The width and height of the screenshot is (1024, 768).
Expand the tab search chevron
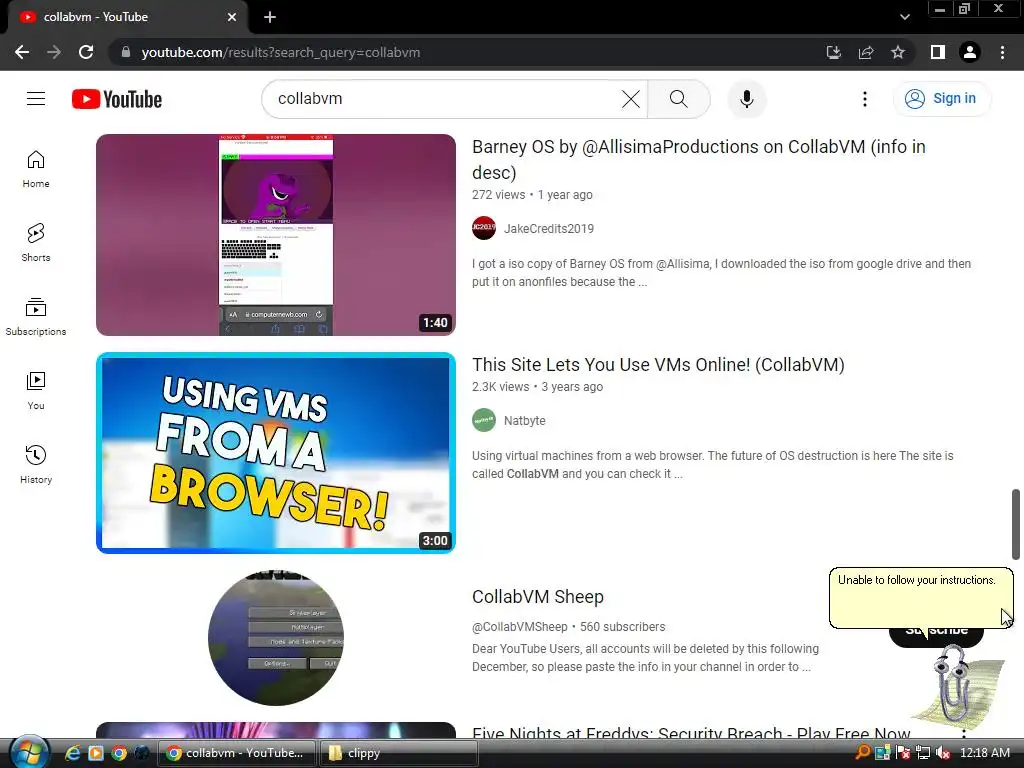[x=904, y=17]
